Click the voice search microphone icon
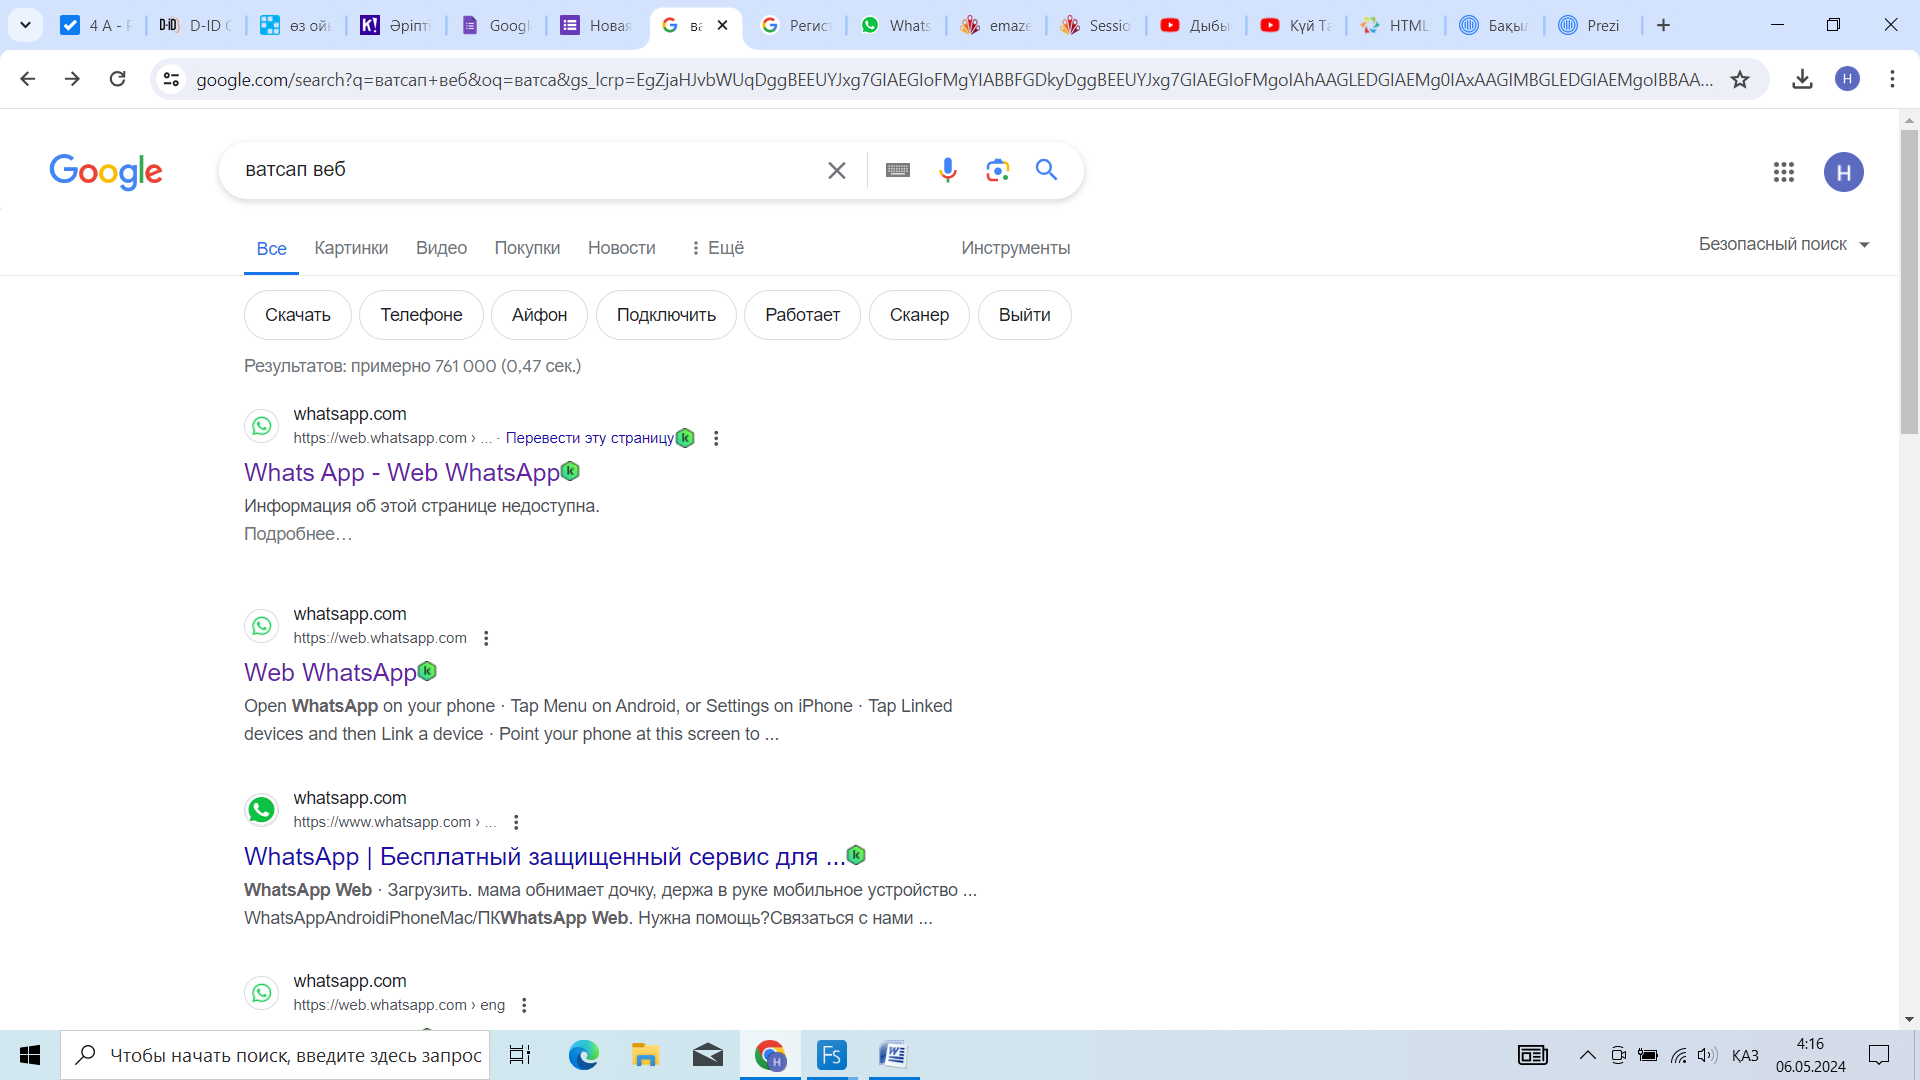Image resolution: width=1920 pixels, height=1080 pixels. pyautogui.click(x=947, y=170)
